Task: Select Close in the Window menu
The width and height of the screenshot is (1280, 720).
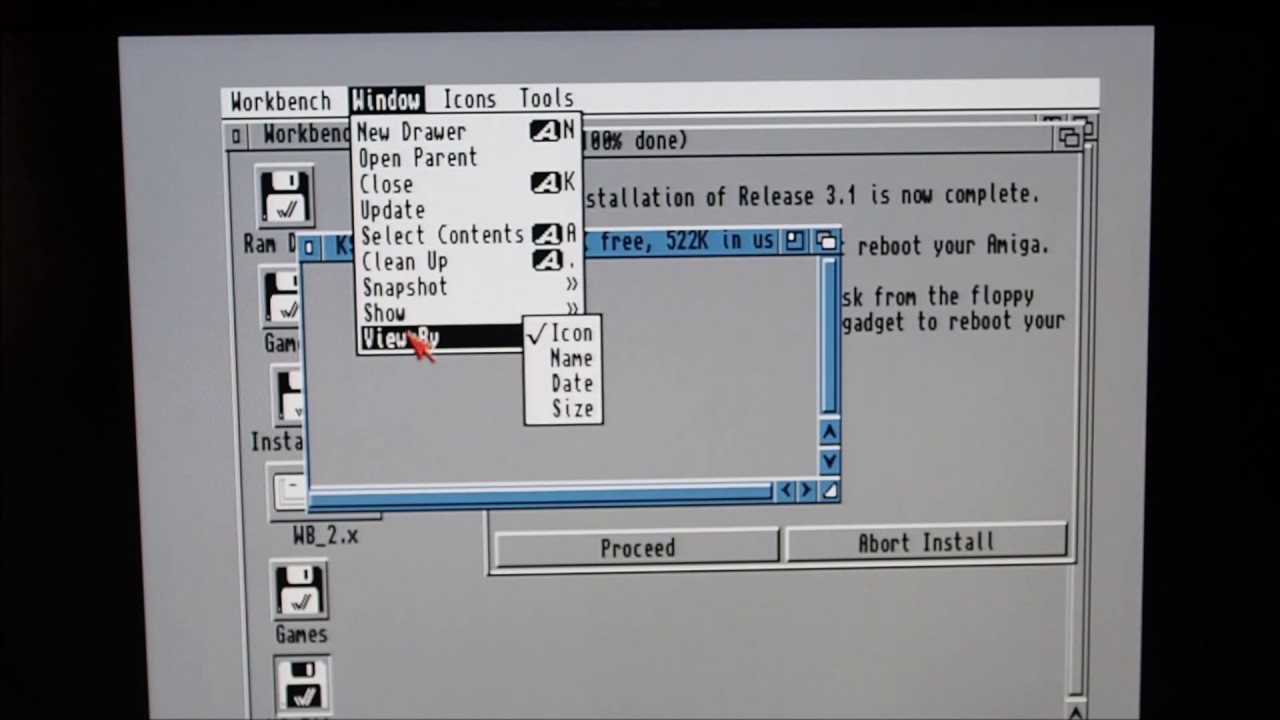Action: (x=466, y=184)
